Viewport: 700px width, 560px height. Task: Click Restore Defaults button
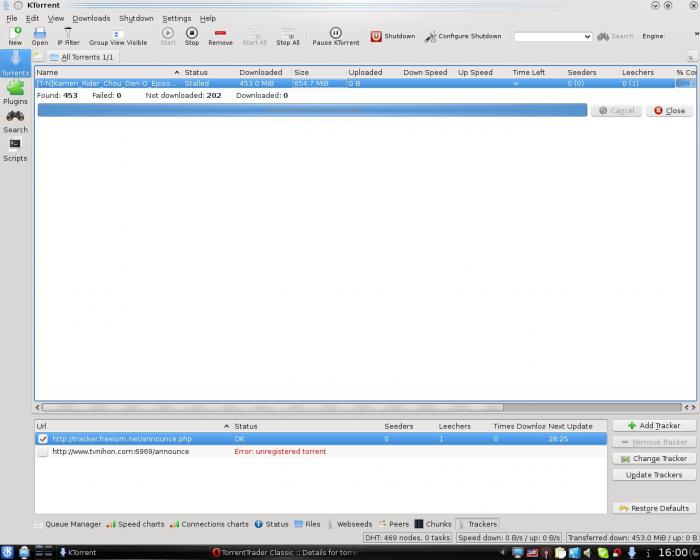tap(654, 508)
